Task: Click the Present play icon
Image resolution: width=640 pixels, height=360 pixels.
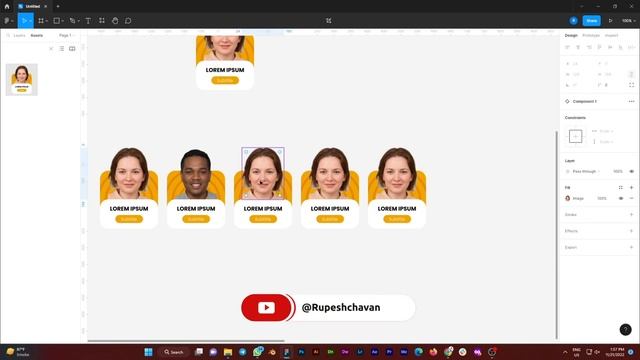Action: (611, 20)
